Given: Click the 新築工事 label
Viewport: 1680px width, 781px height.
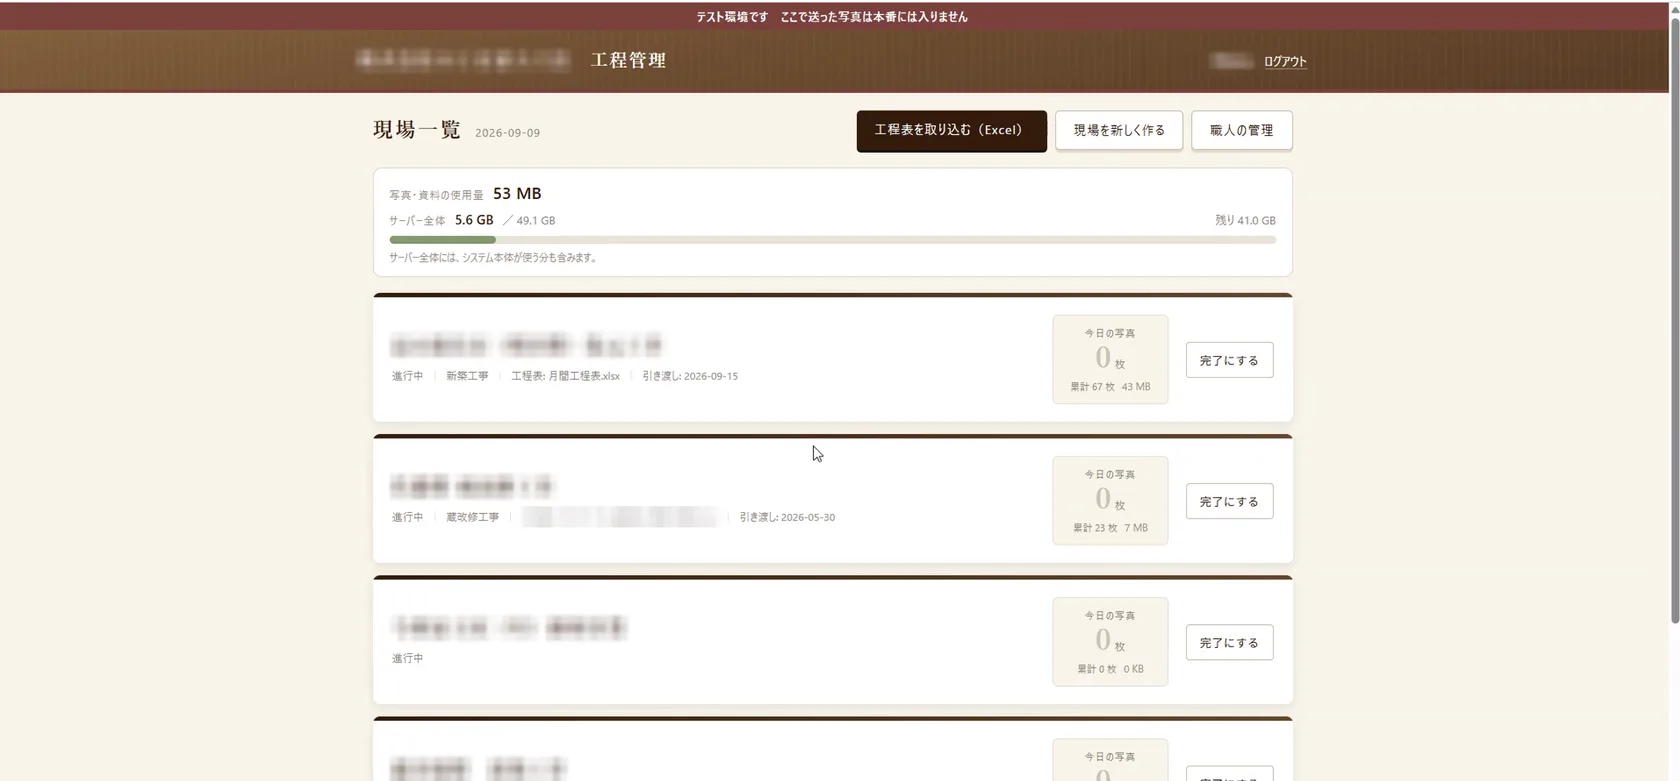Looking at the screenshot, I should pyautogui.click(x=467, y=376).
